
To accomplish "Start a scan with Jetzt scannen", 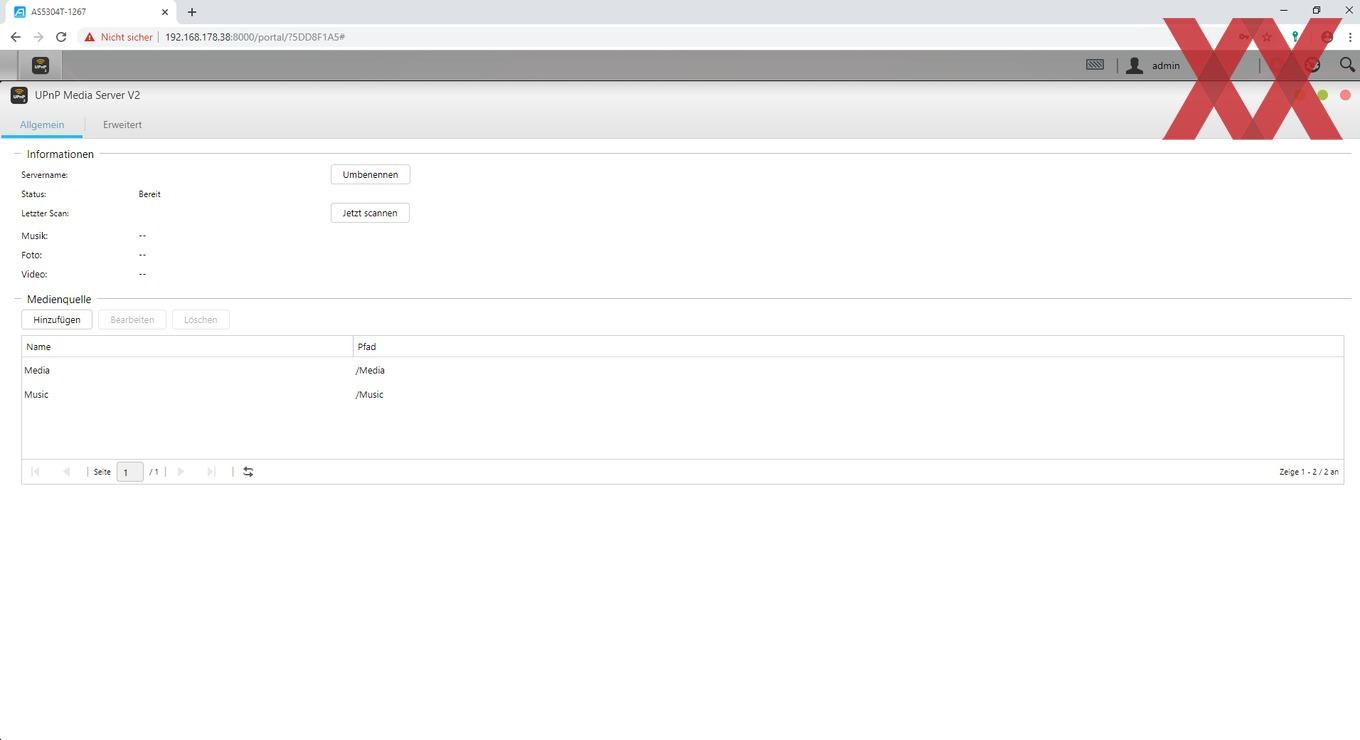I will (x=370, y=213).
